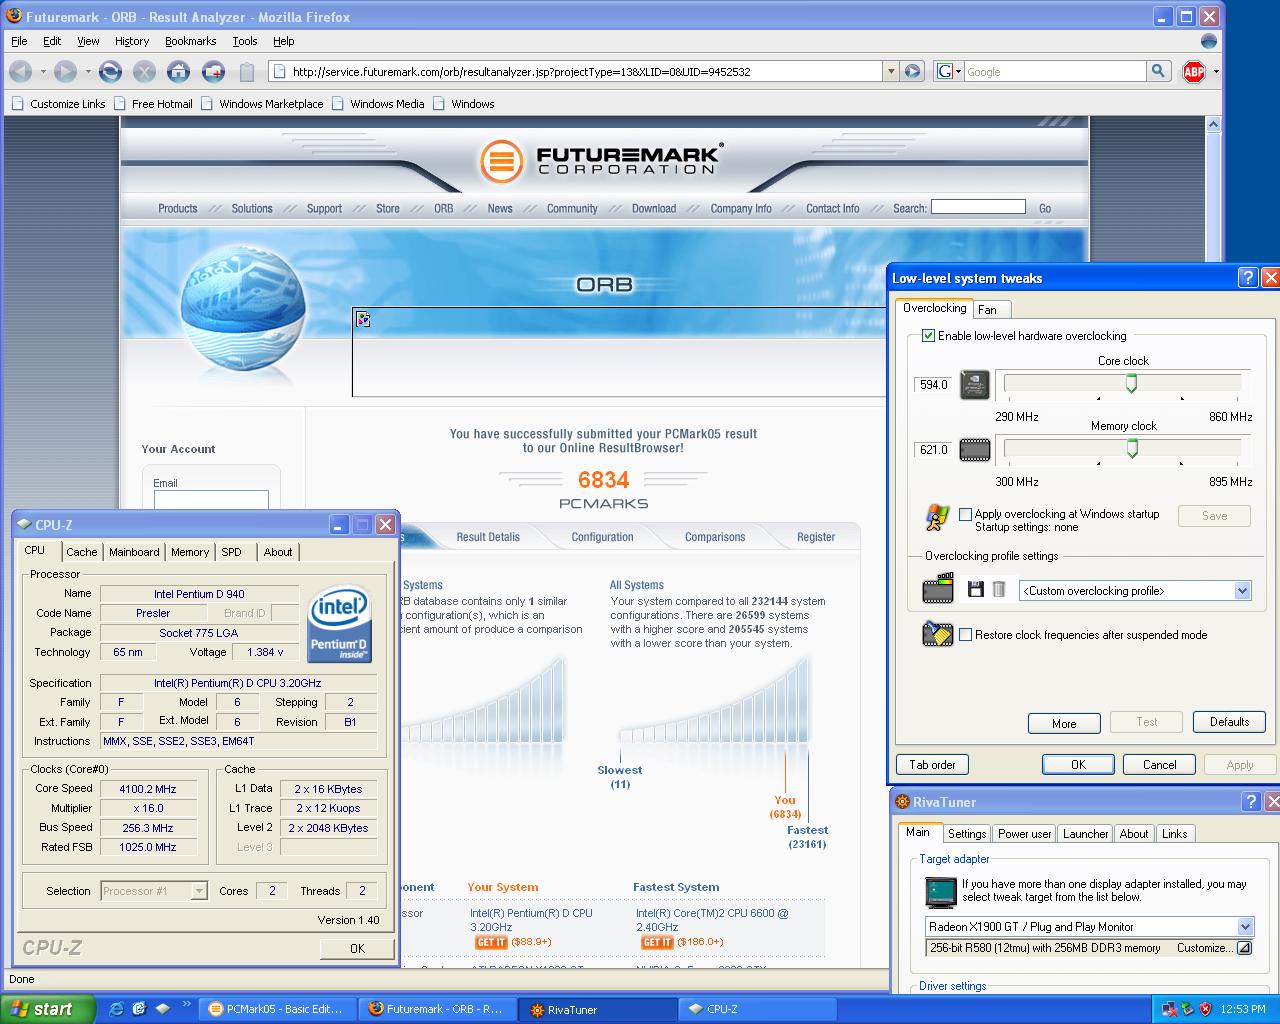Click the save profile floppy disk icon

pos(976,590)
